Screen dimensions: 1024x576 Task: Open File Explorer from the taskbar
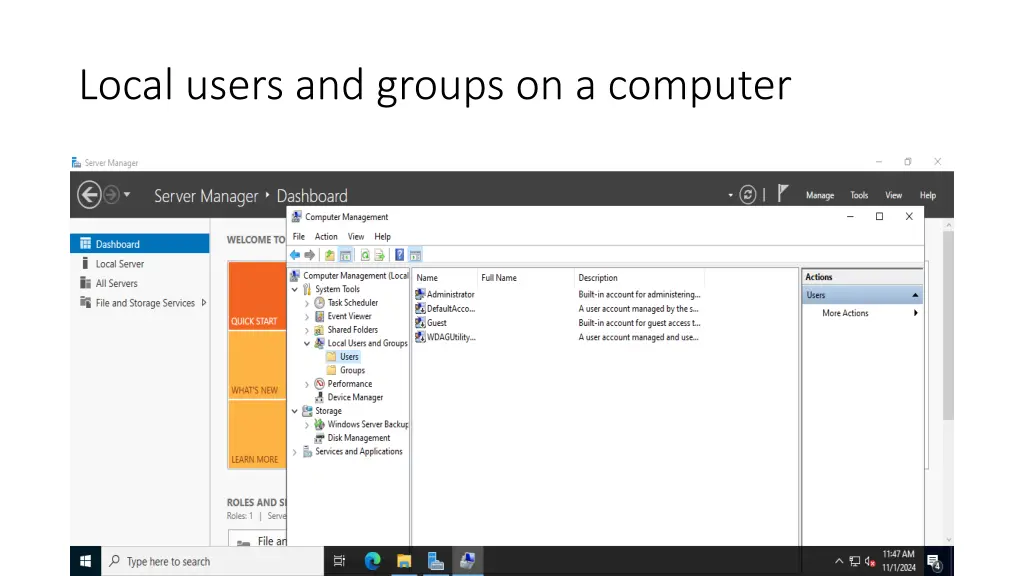(x=404, y=561)
